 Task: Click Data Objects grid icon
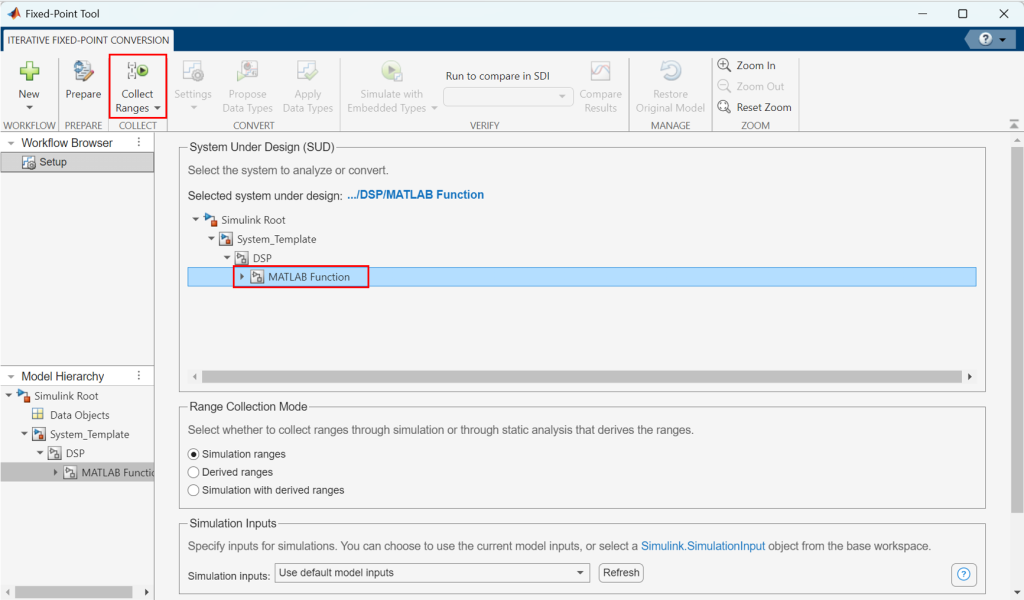tap(38, 415)
